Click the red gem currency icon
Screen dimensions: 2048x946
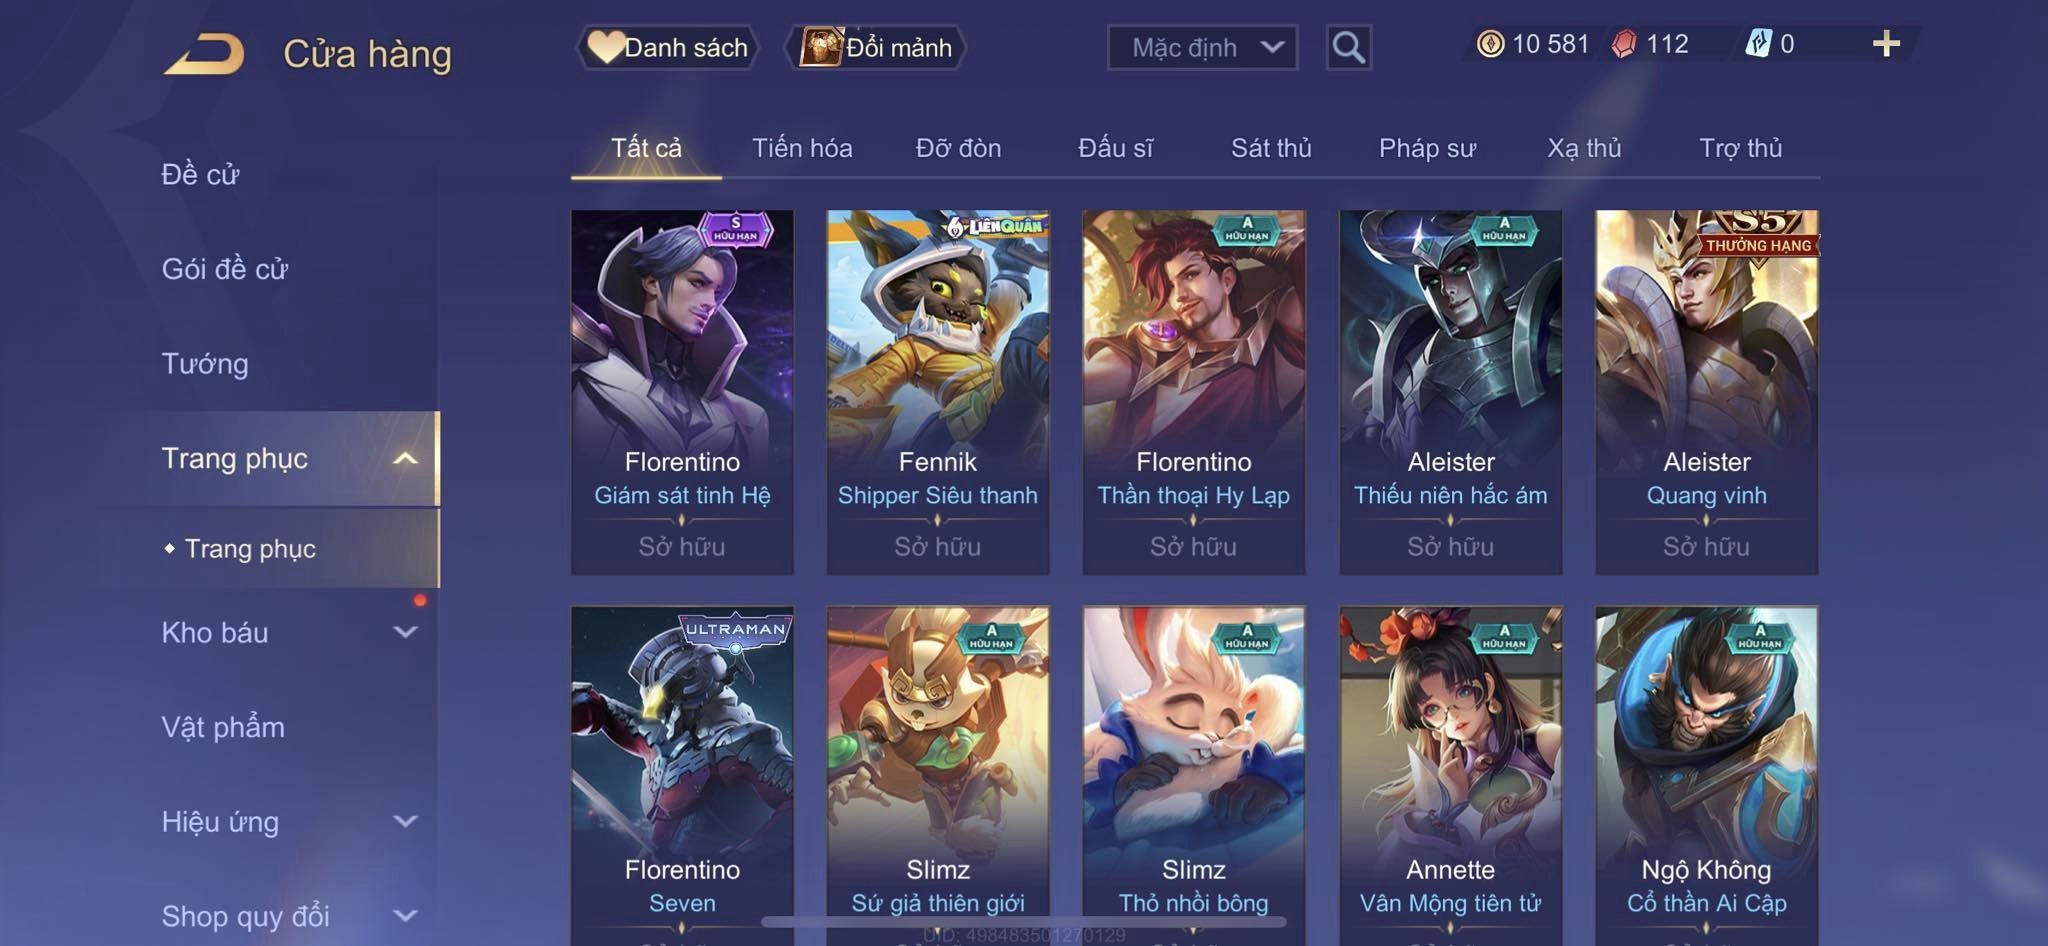[1624, 44]
